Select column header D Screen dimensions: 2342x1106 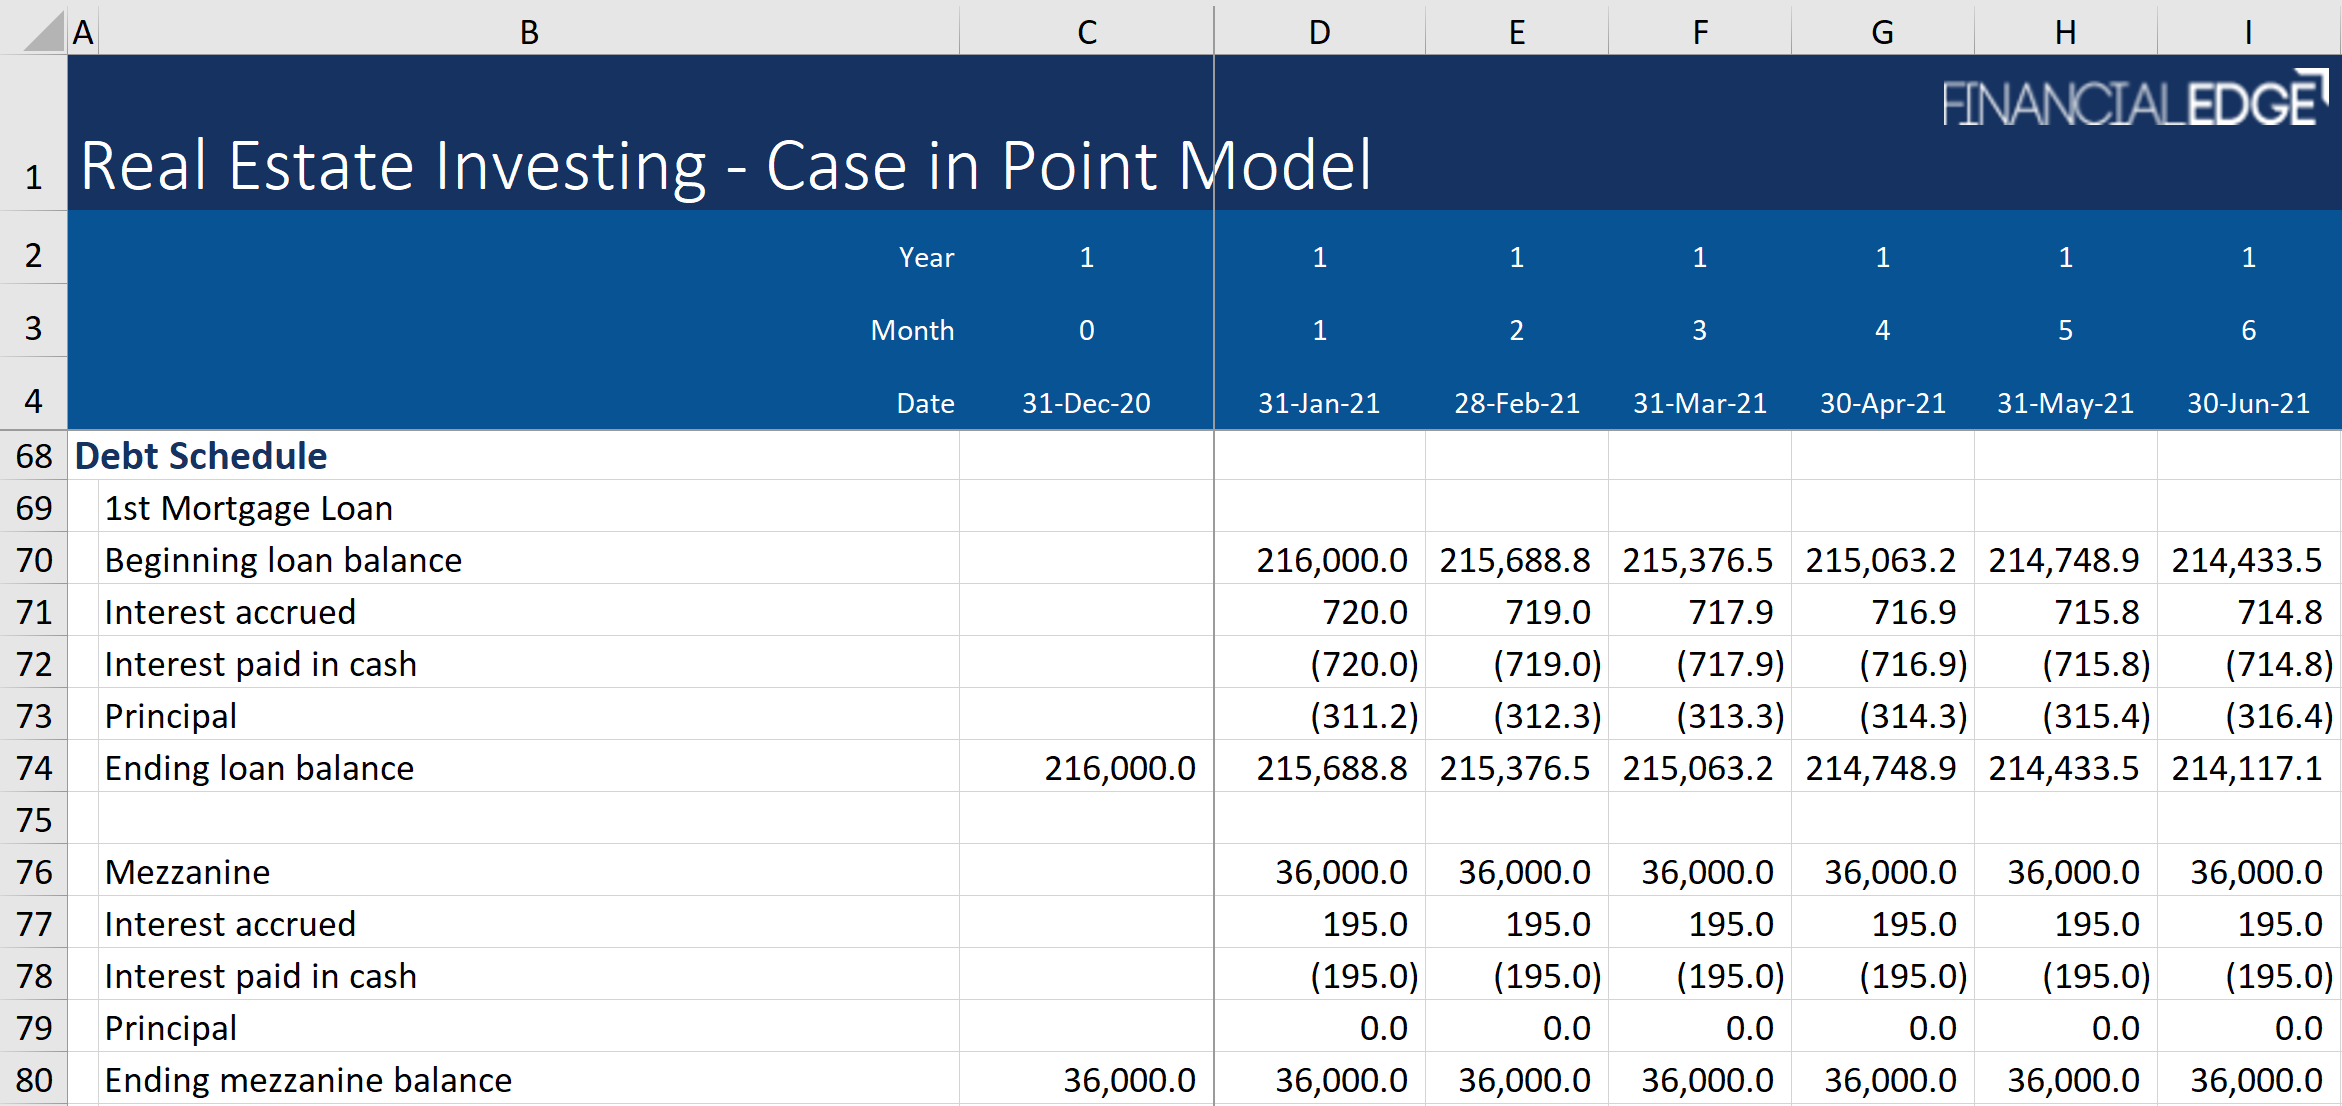point(1318,31)
